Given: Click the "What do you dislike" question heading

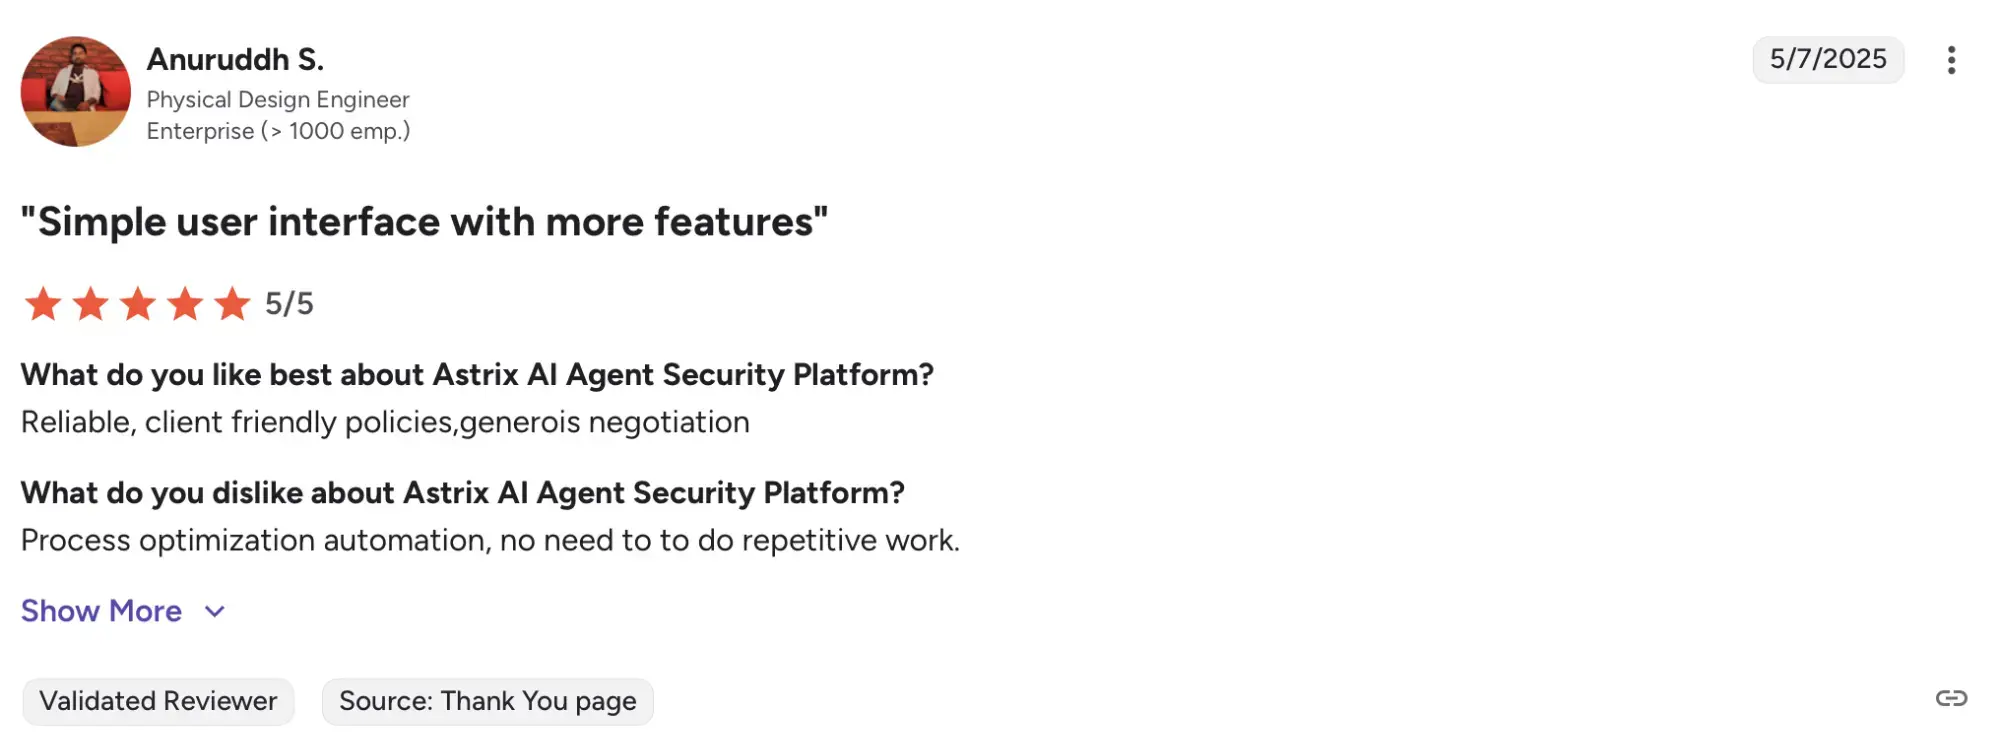Looking at the screenshot, I should pos(462,493).
